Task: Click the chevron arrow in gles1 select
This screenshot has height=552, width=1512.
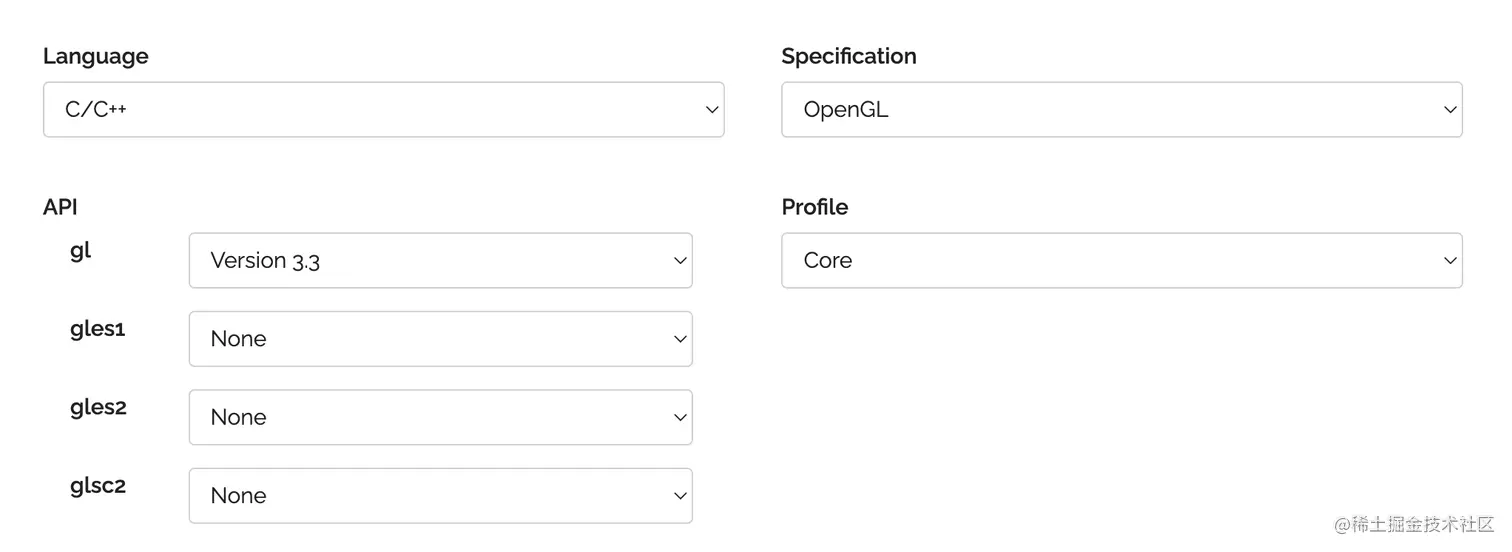Action: 680,339
